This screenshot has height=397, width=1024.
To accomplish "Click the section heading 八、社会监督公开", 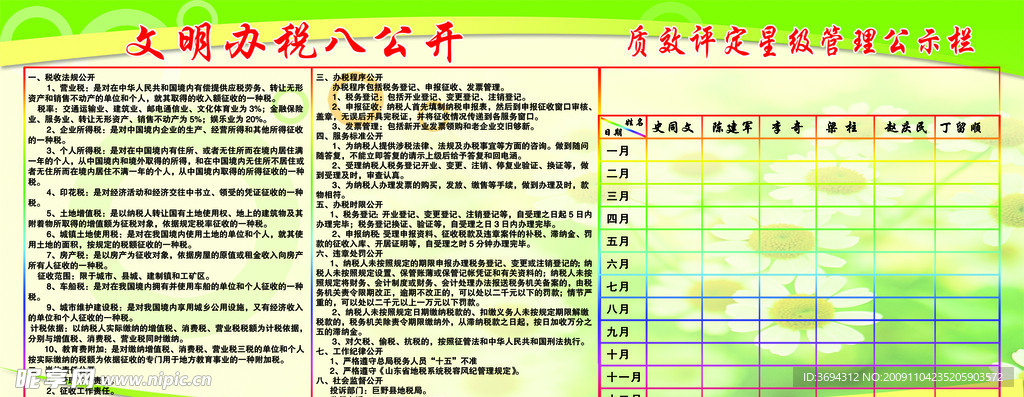I will click(349, 380).
